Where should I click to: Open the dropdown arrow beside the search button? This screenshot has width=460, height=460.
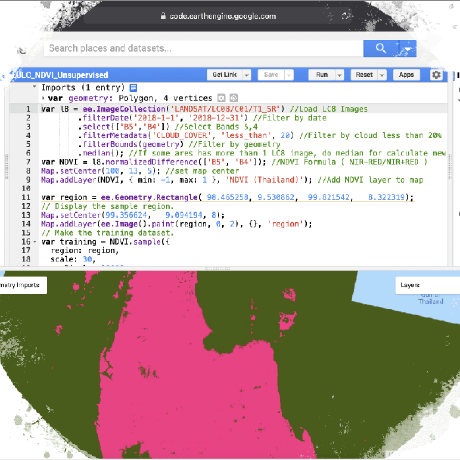point(407,49)
